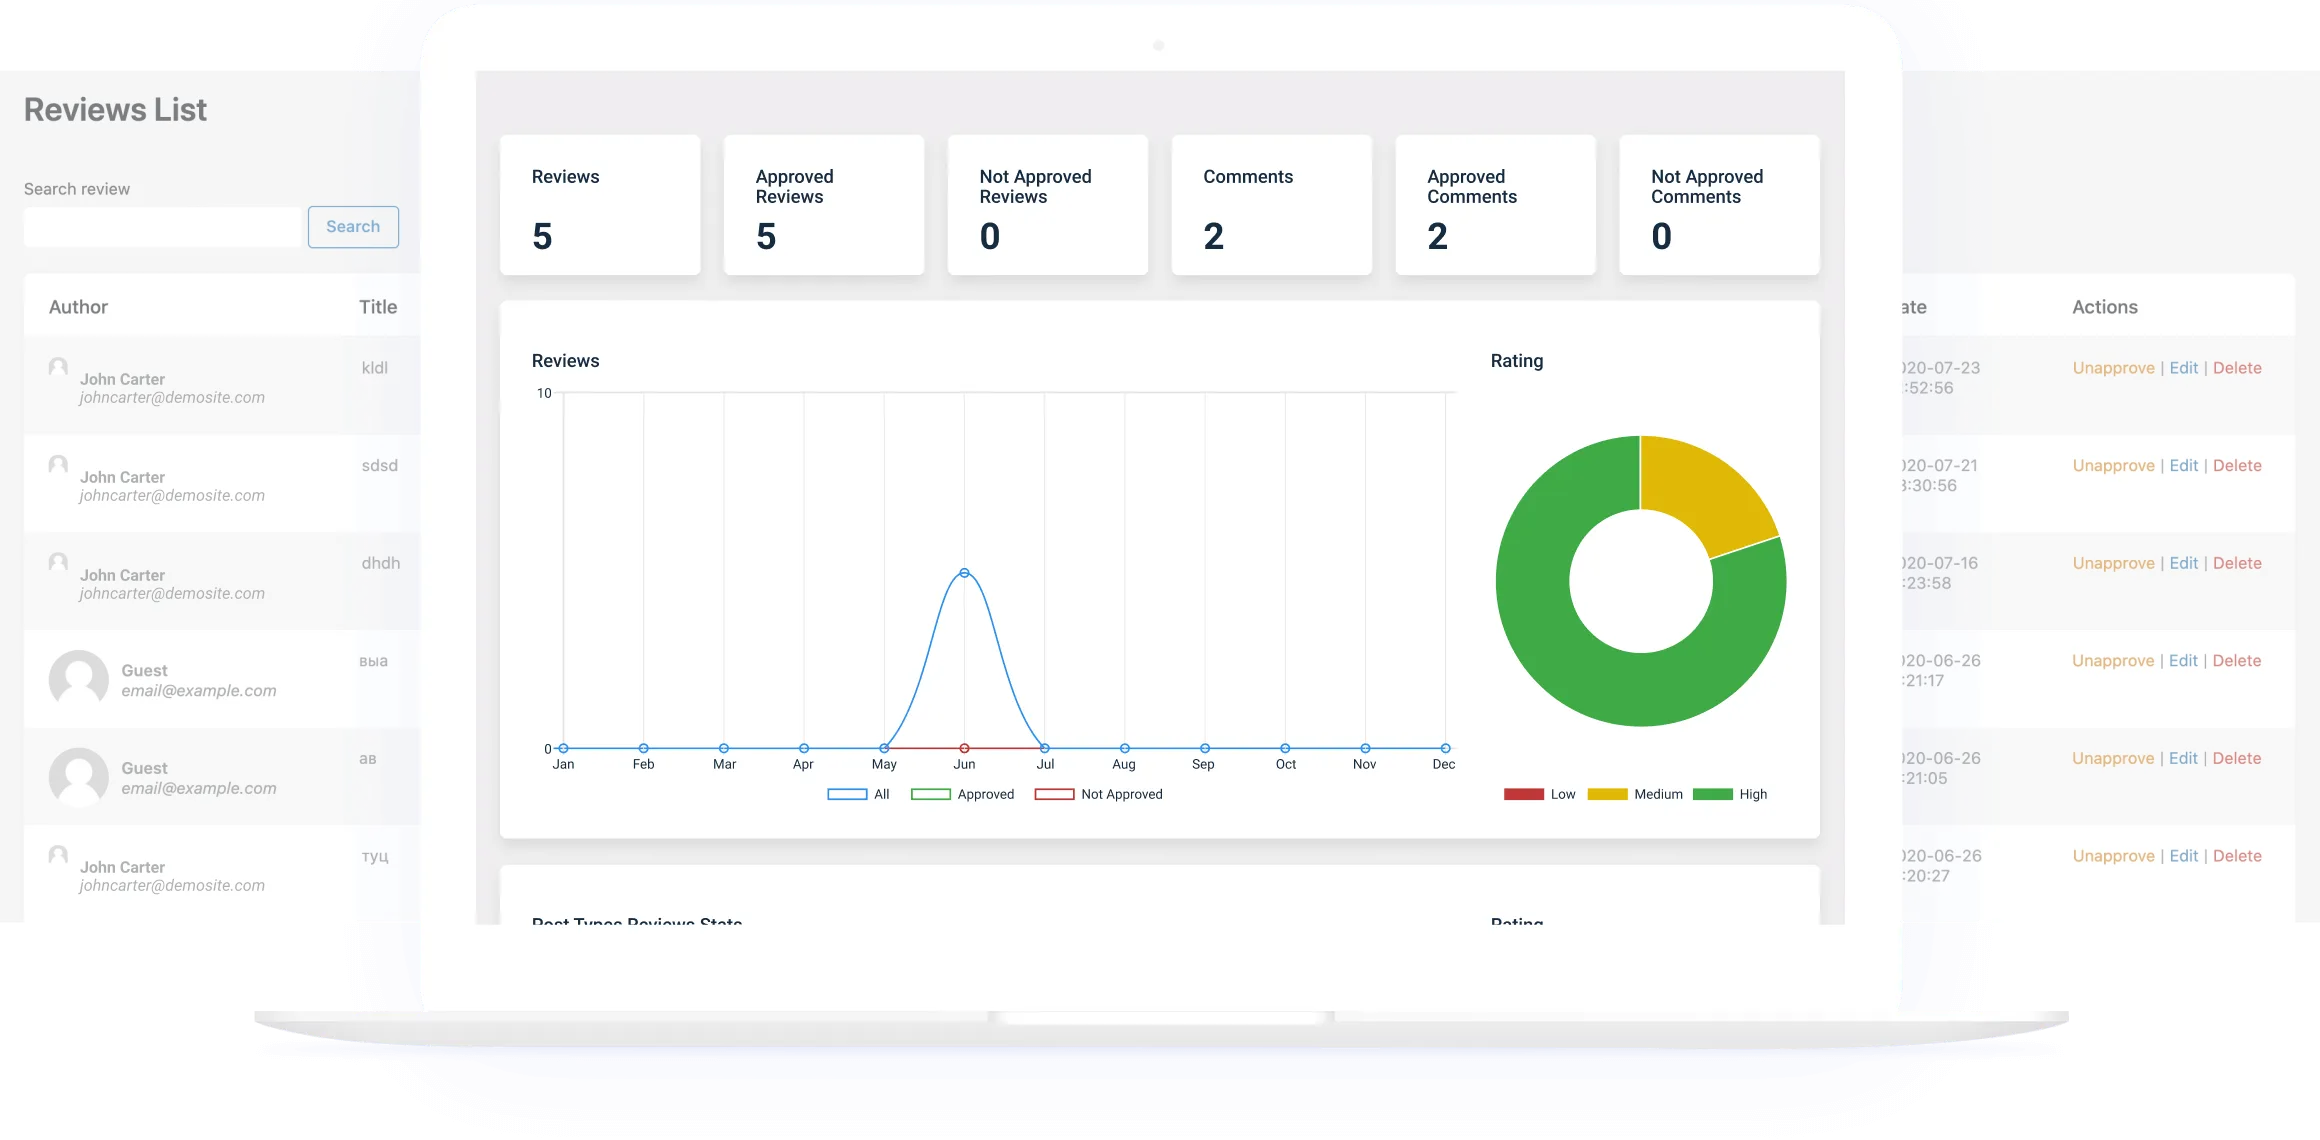Open the Not Approved Reviews stat card

(1047, 205)
